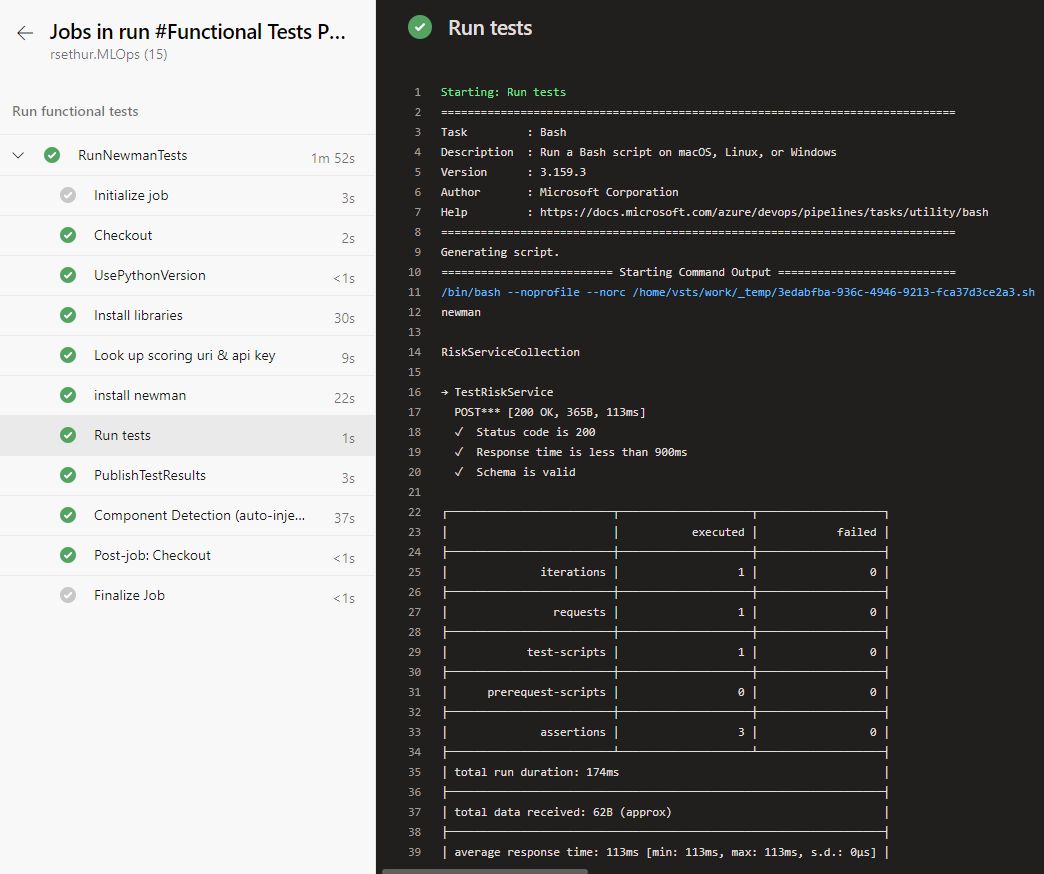Select the install newman step

140,395
